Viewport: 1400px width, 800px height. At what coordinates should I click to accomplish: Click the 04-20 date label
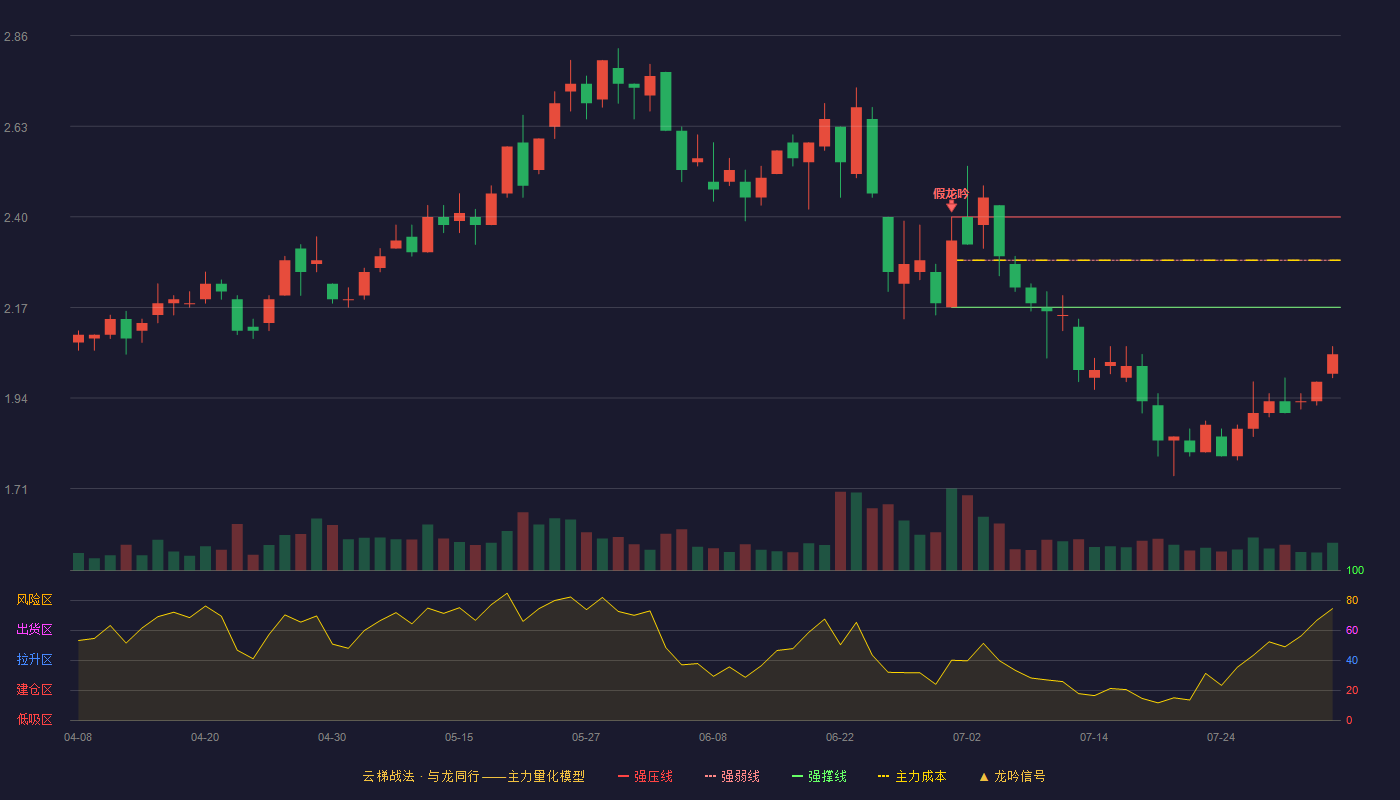point(205,737)
